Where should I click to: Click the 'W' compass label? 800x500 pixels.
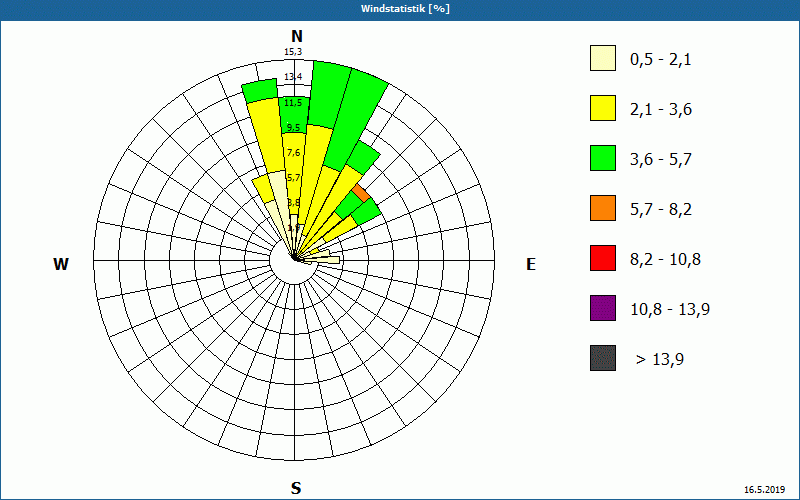click(x=61, y=264)
